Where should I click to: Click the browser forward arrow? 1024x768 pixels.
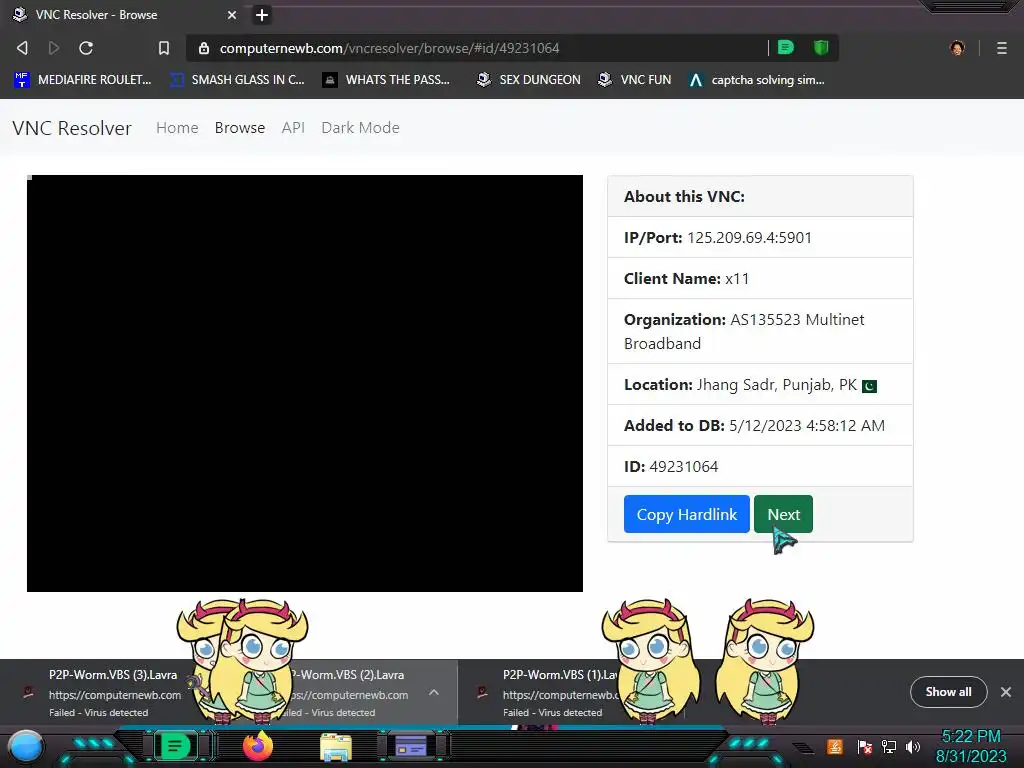click(x=54, y=48)
